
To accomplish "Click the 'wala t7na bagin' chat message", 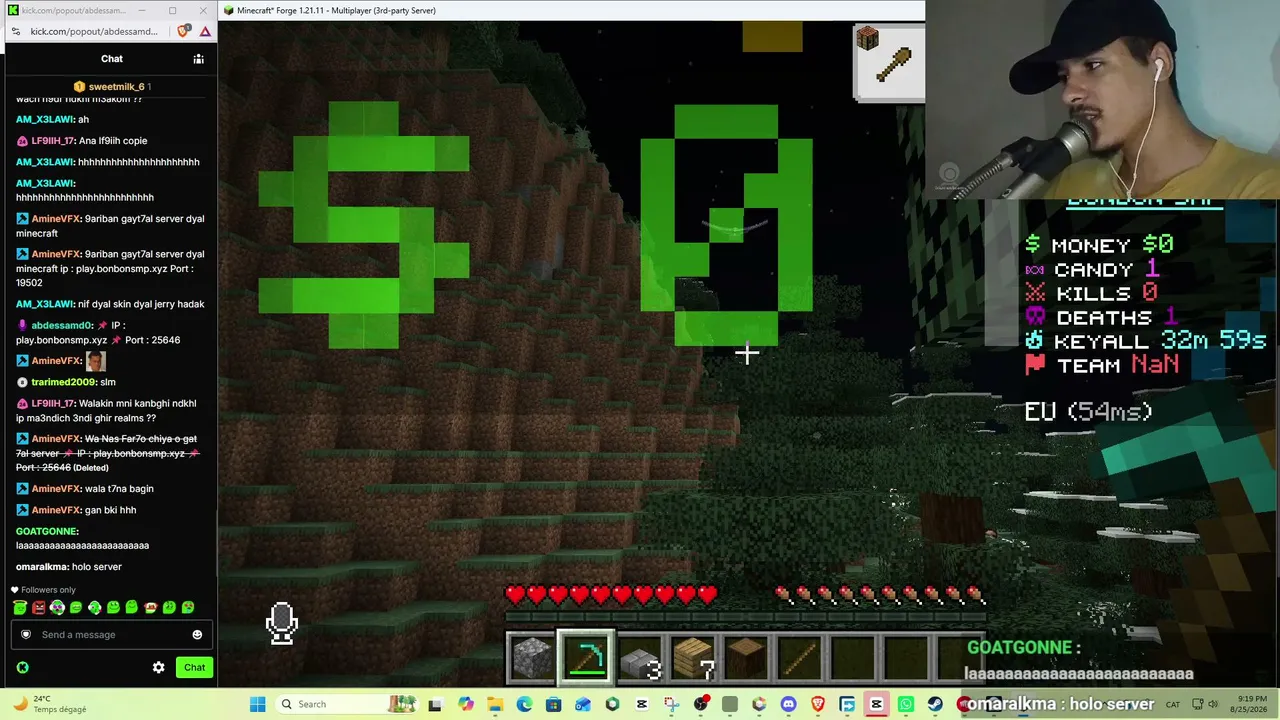I will pyautogui.click(x=121, y=489).
